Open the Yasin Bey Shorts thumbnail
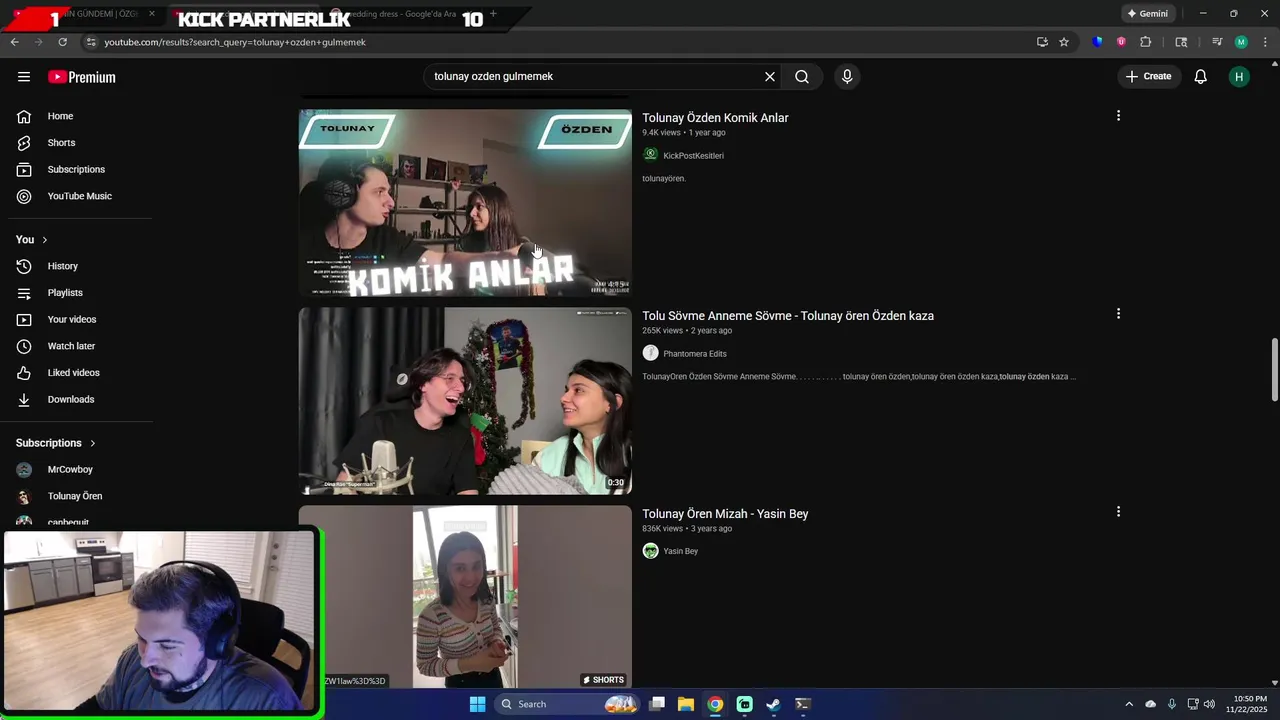The height and width of the screenshot is (720, 1280). click(x=465, y=597)
